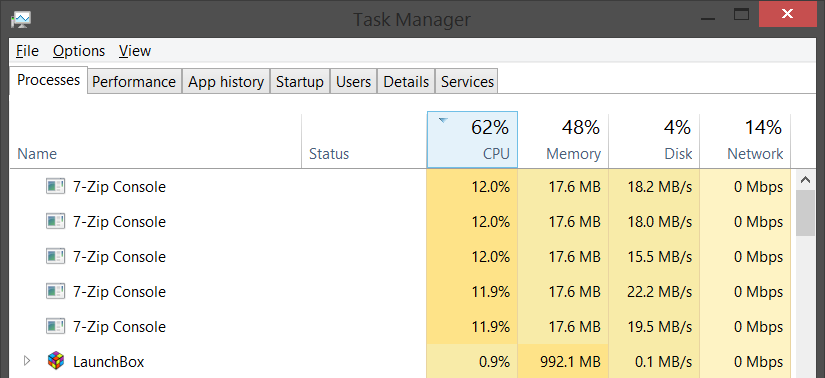Click the 7-Zip Console icon with 18.0 MB/s disk
The height and width of the screenshot is (378, 825).
(55, 222)
